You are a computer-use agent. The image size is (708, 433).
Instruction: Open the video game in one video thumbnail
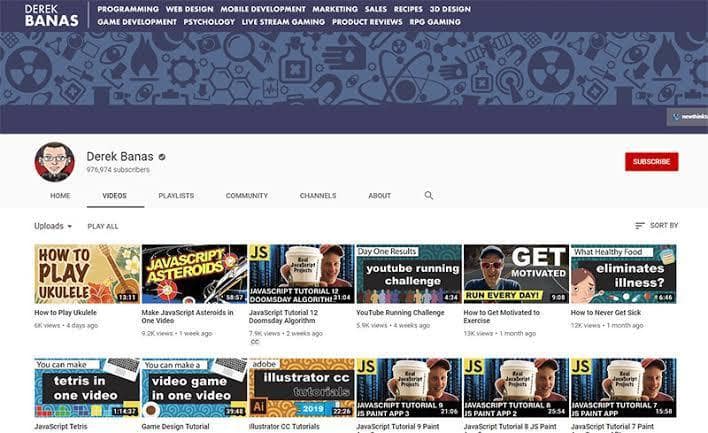pos(194,388)
